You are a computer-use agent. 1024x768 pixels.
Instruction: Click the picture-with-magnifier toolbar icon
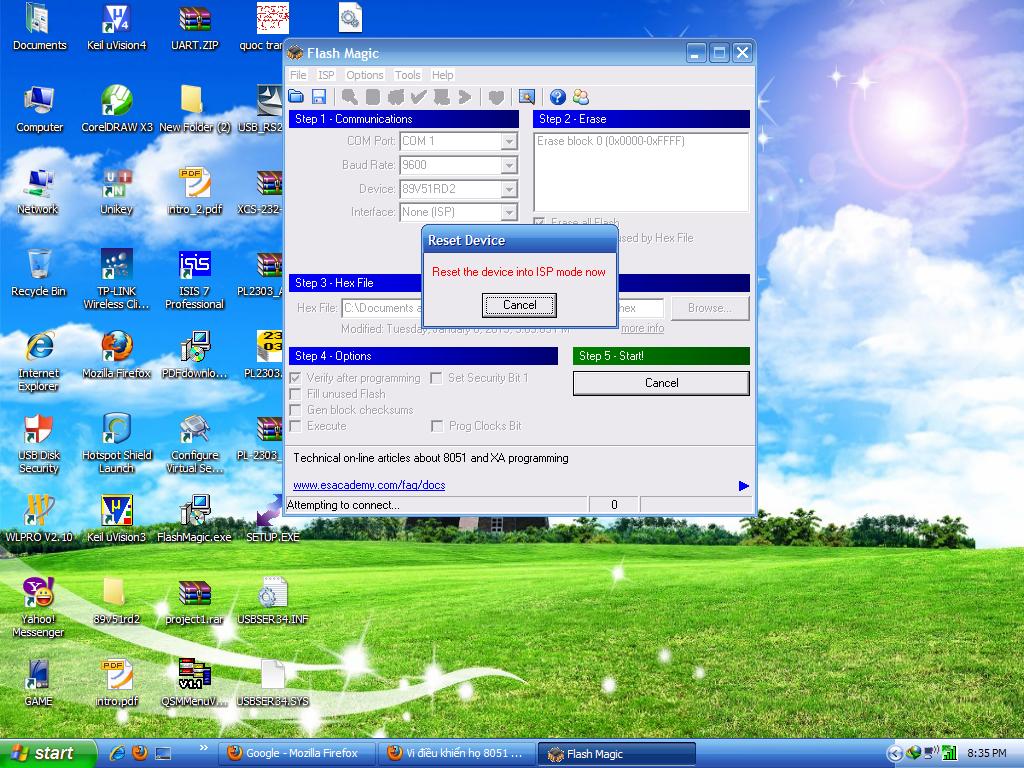pos(526,97)
